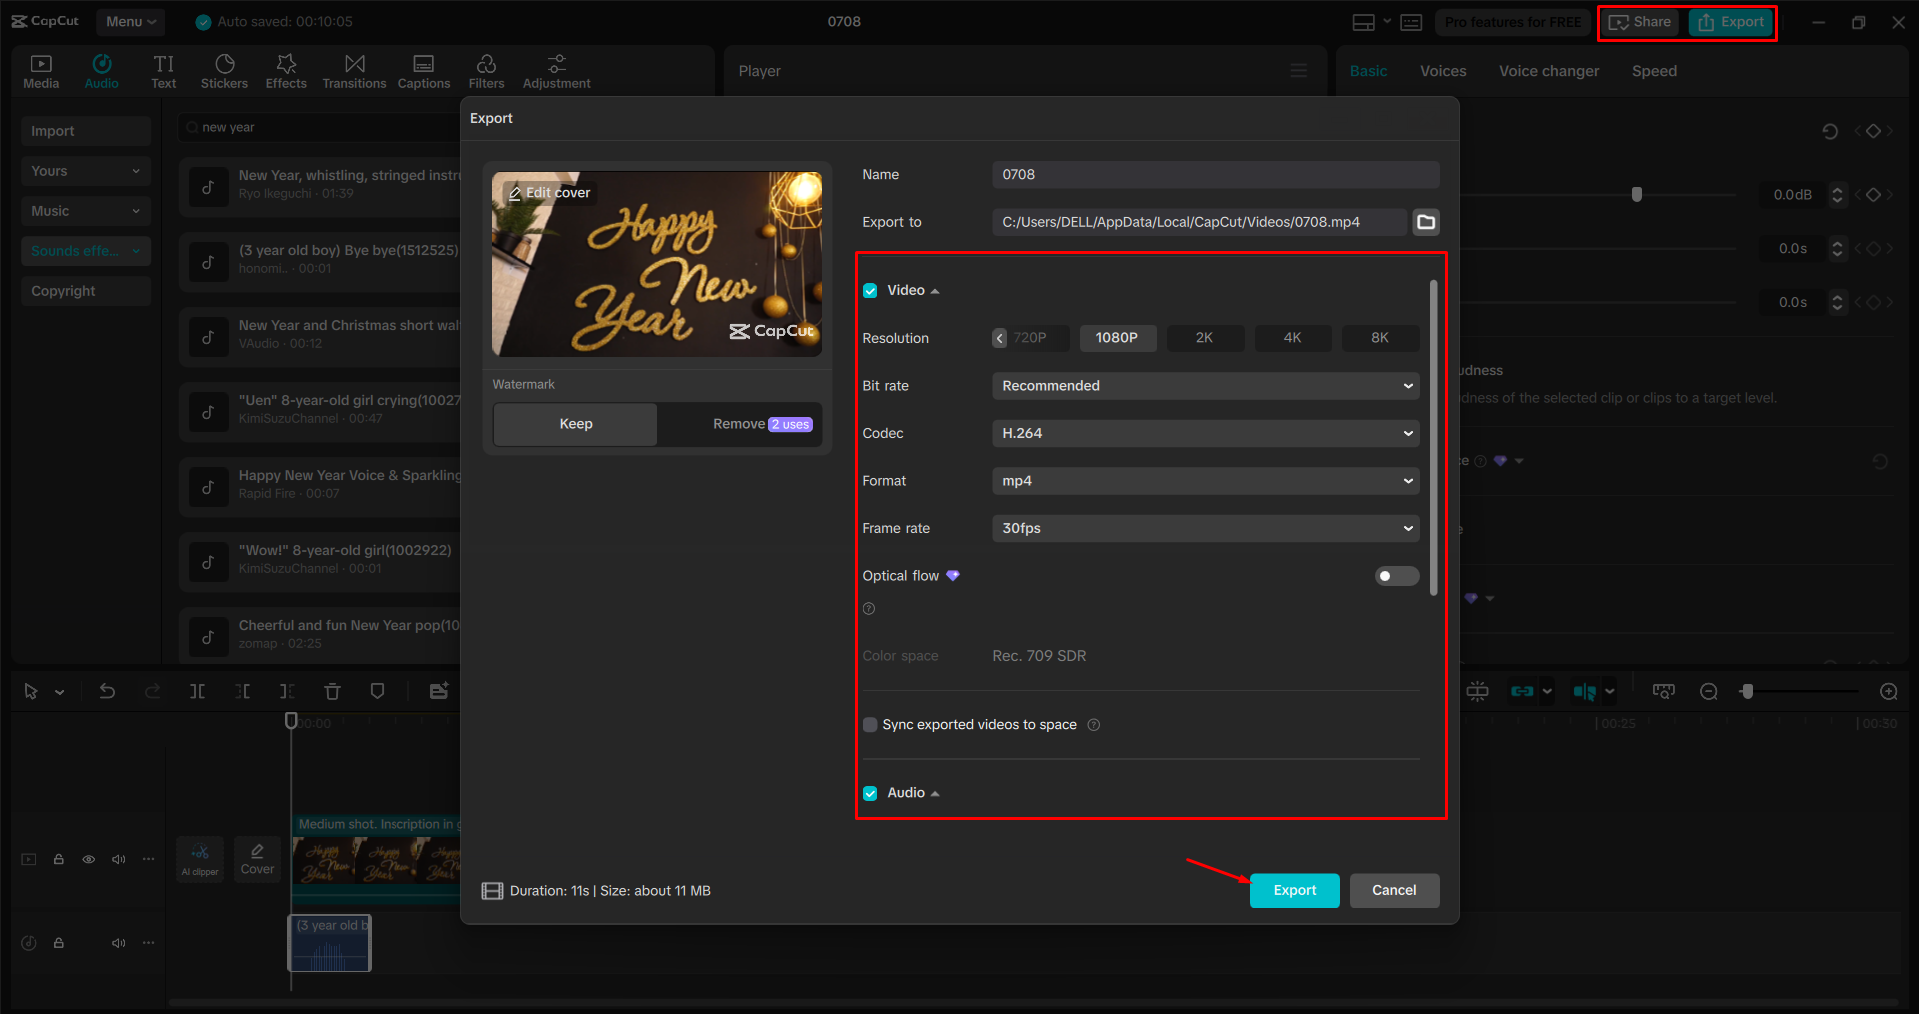Open the Format mp4 dropdown
1919x1014 pixels.
point(1205,481)
